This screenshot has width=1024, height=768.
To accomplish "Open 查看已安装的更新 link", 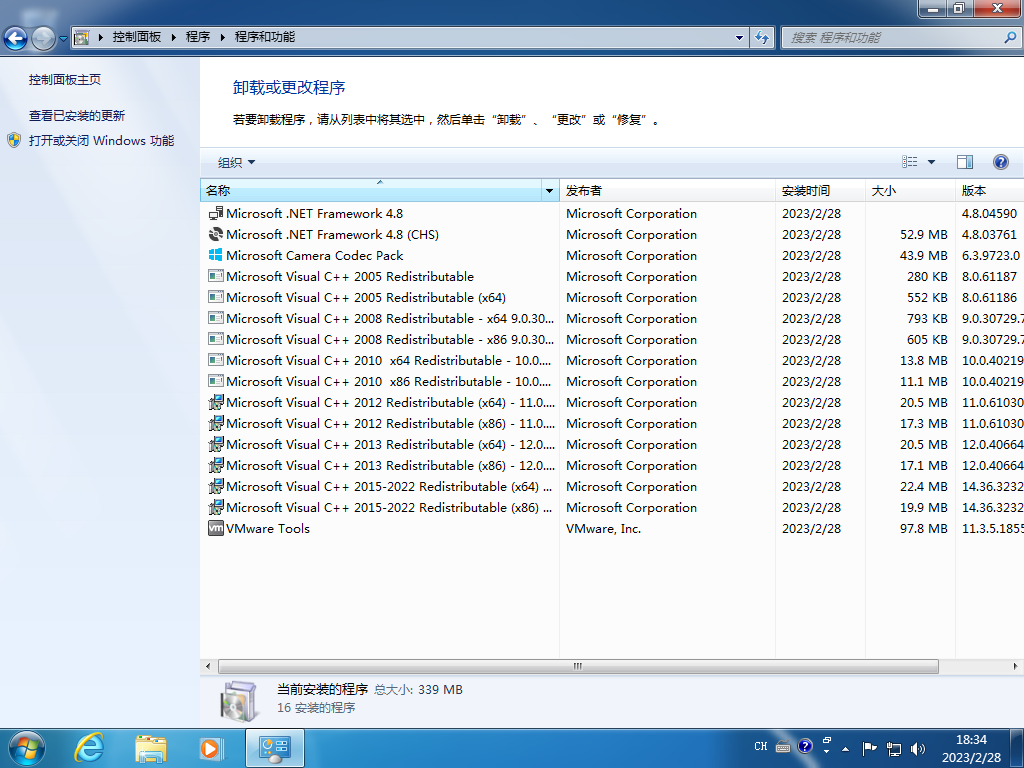I will coord(76,116).
